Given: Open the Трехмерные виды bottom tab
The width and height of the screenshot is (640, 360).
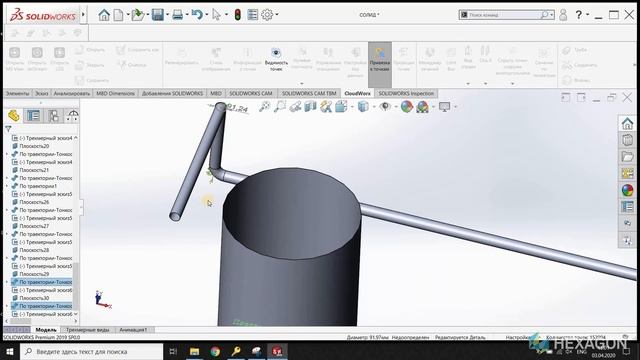Looking at the screenshot, I should (x=88, y=330).
